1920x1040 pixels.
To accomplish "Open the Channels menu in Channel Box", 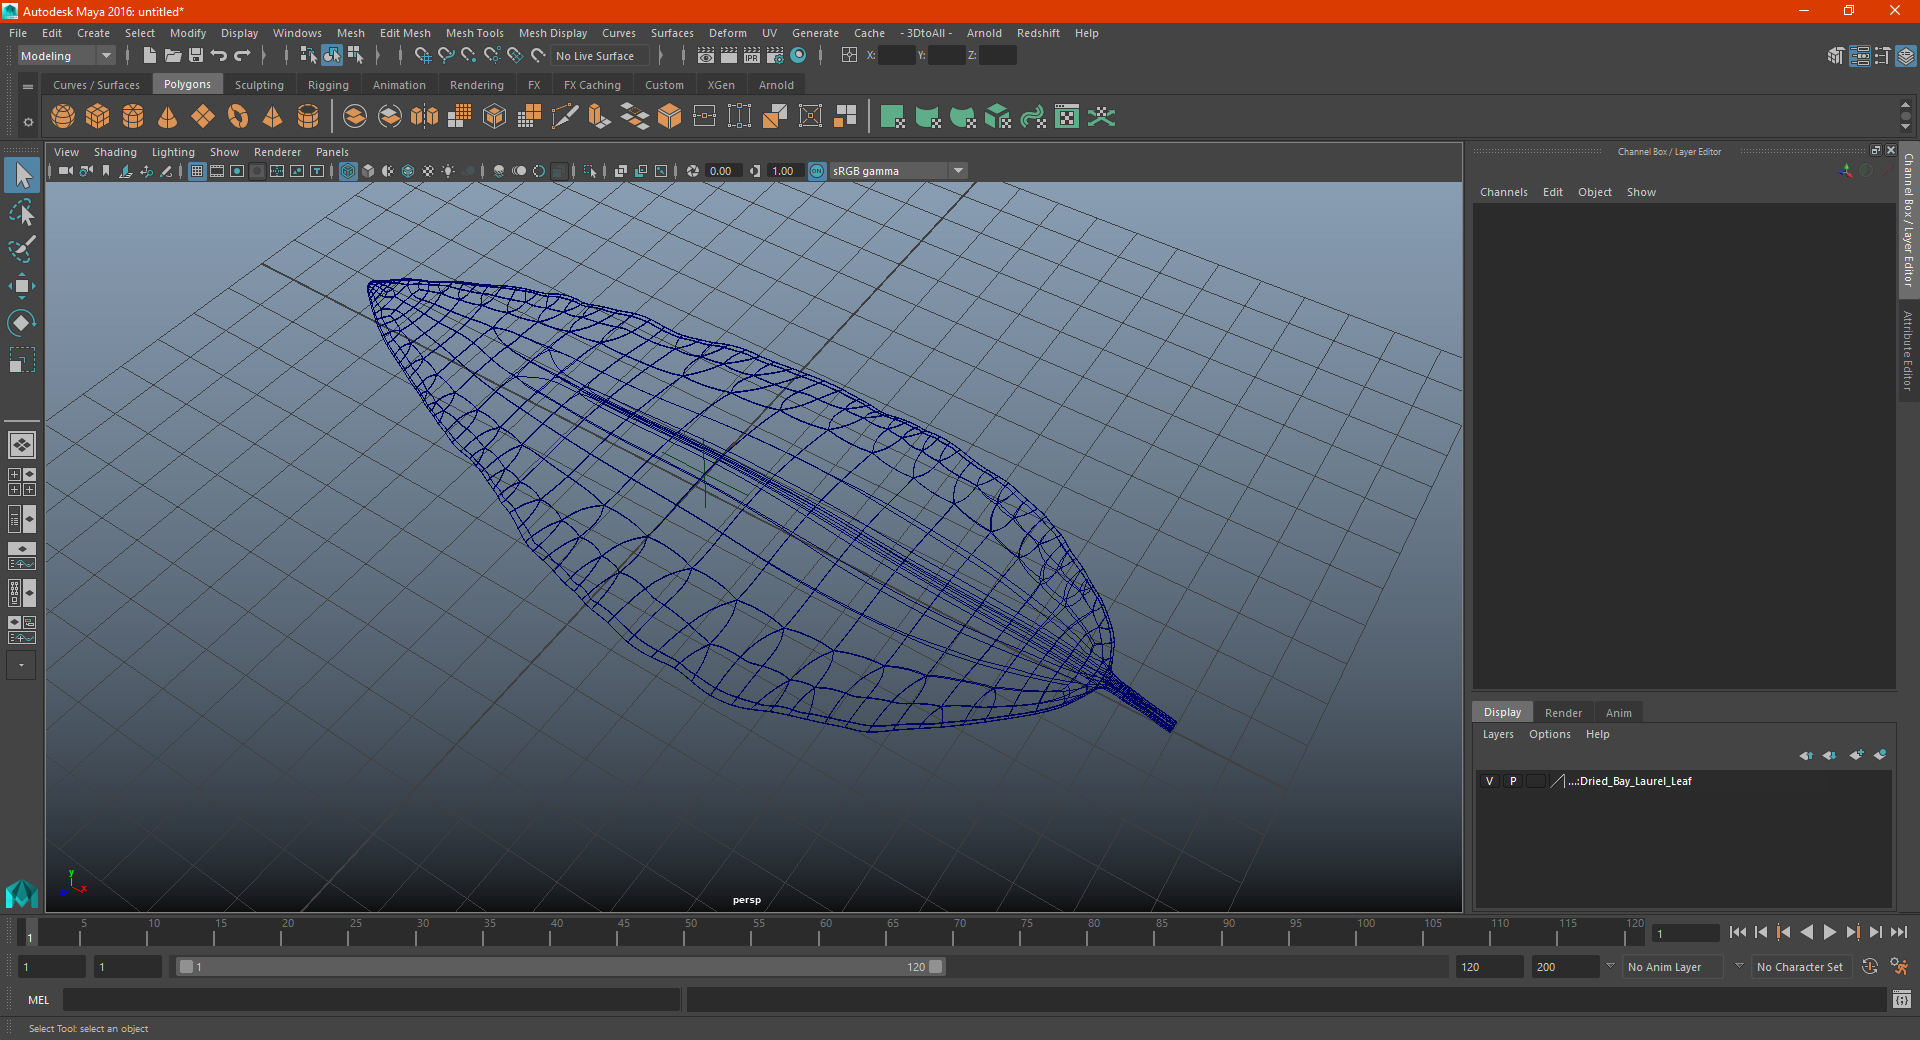I will pos(1503,192).
